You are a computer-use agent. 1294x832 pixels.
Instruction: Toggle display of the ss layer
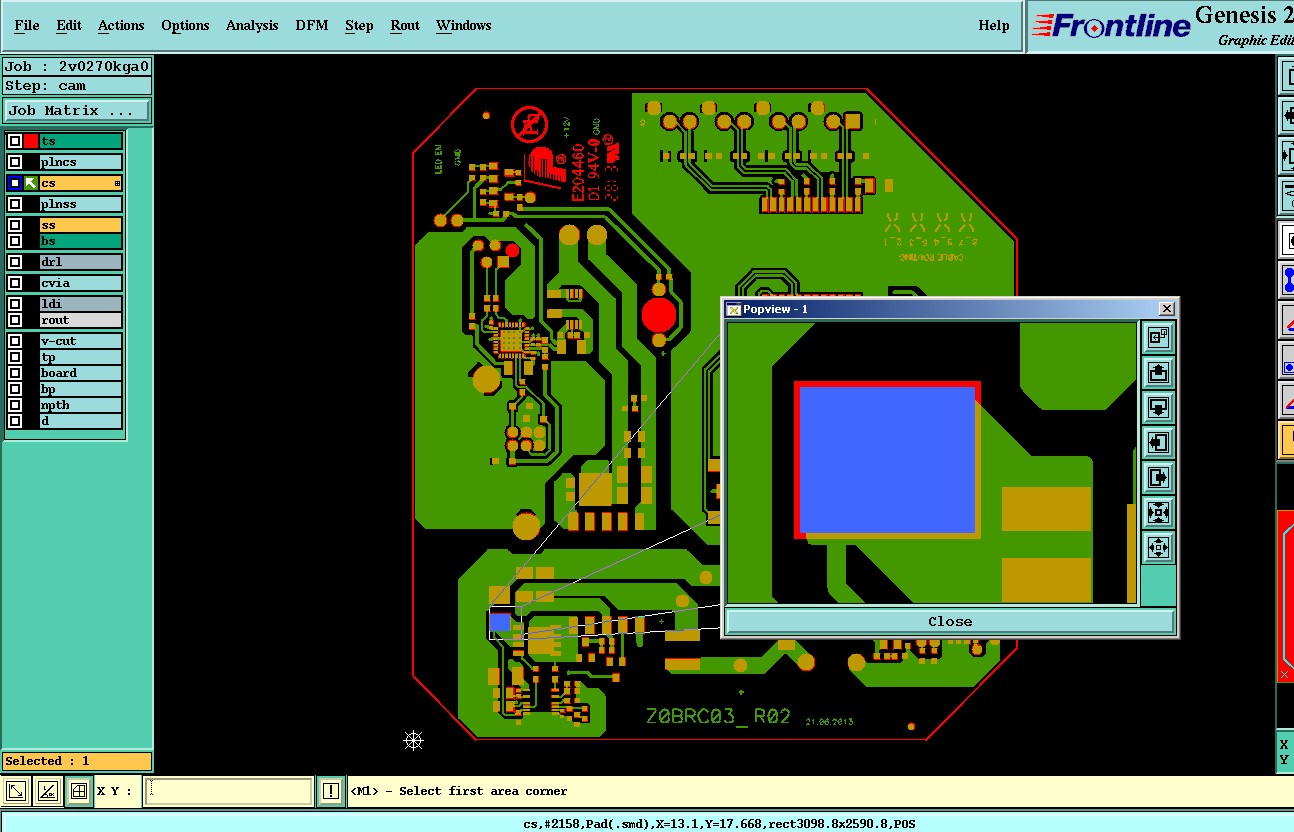coord(15,225)
